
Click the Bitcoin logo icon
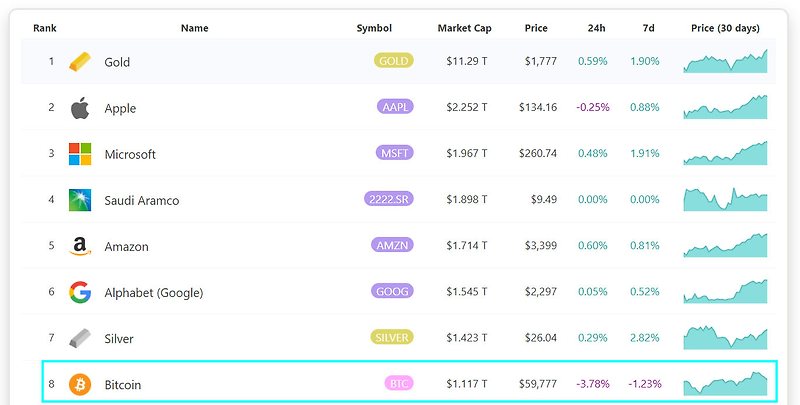(80, 384)
